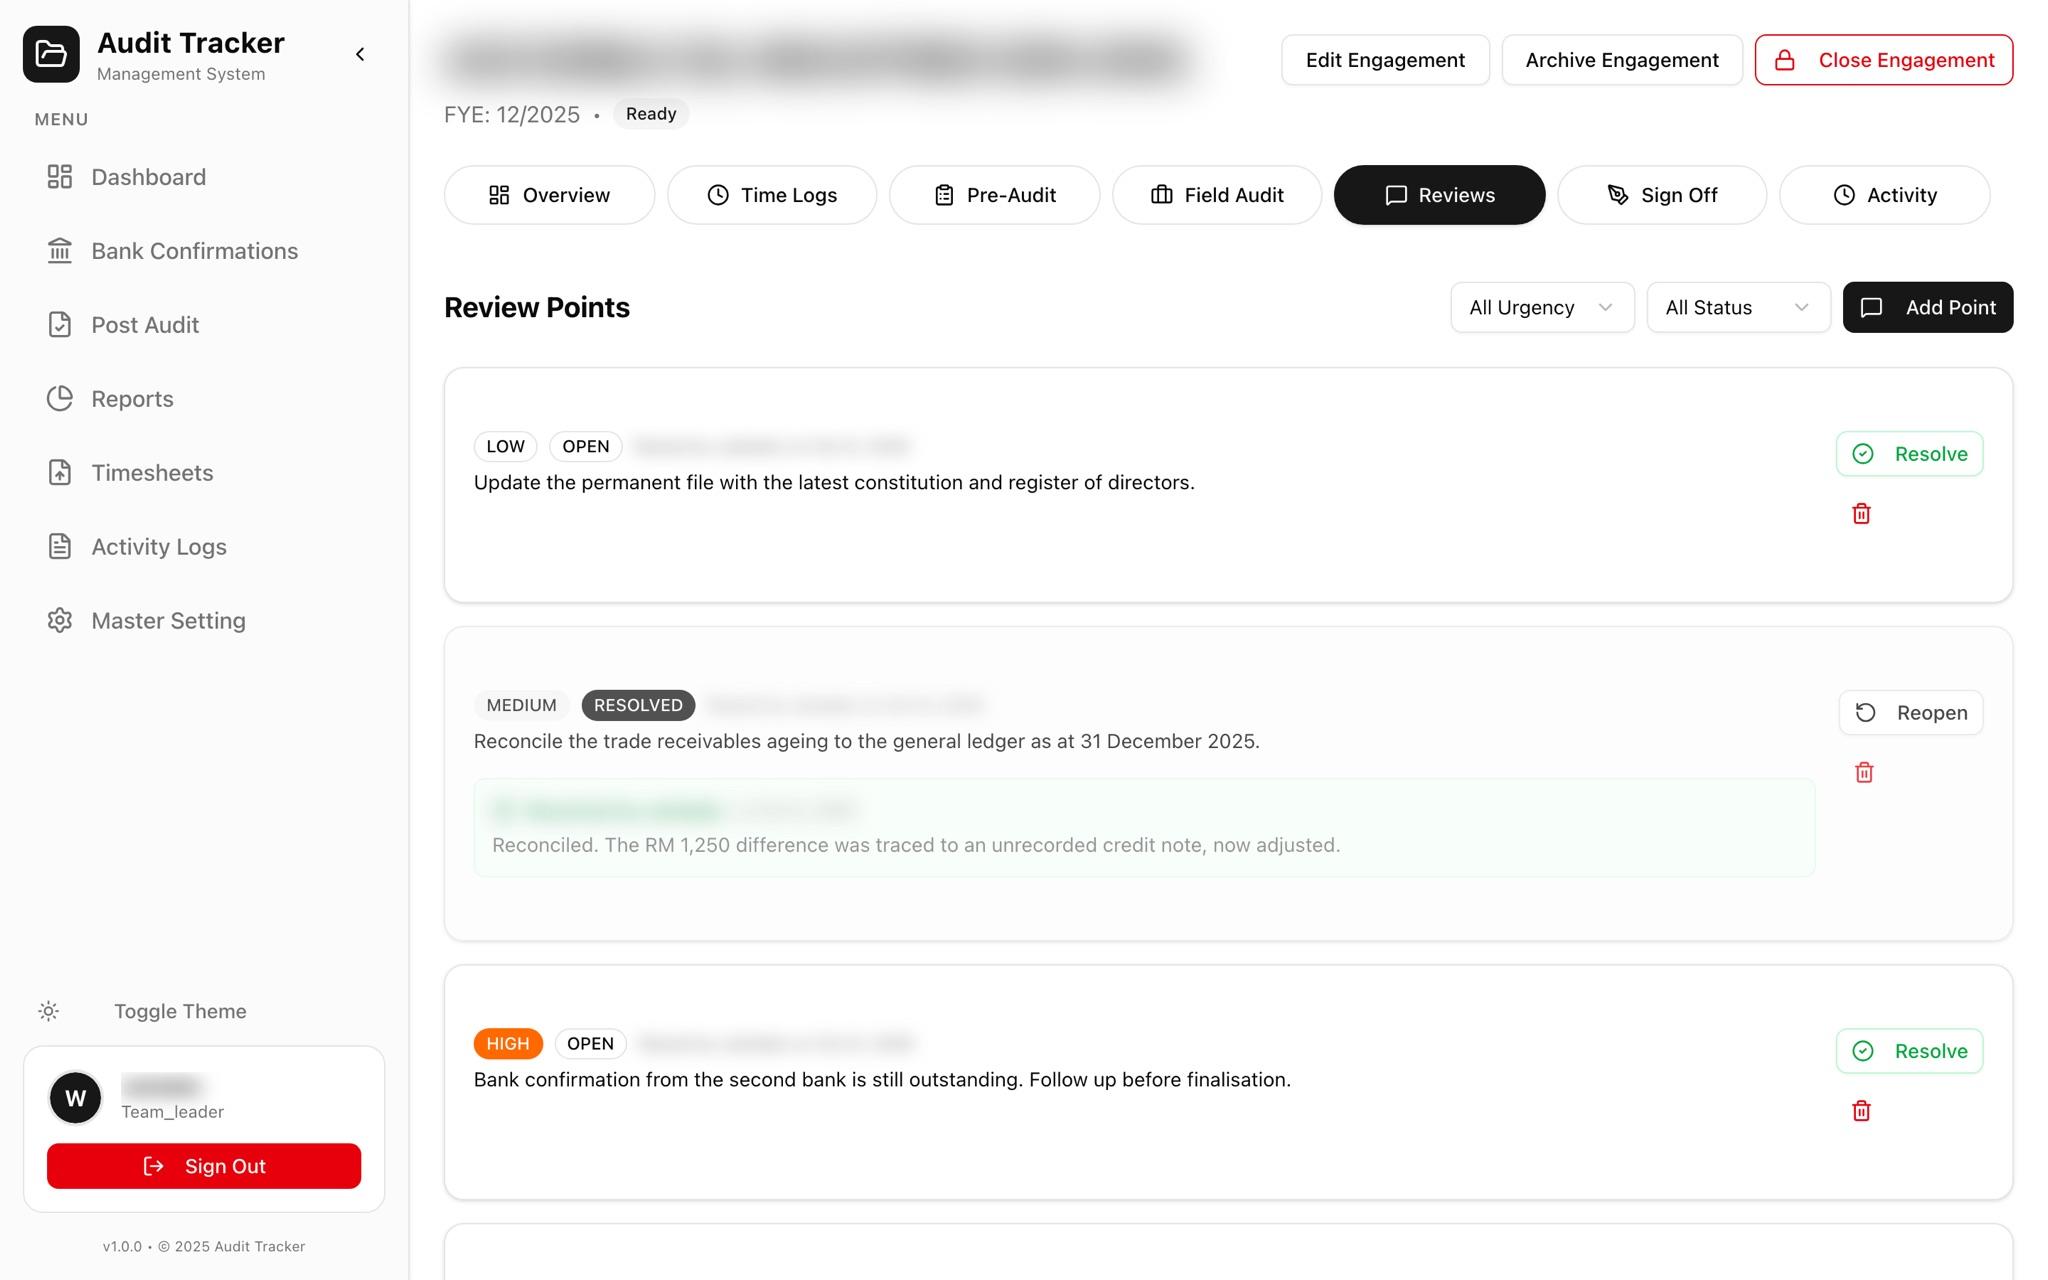Click the HIGH urgency badge
Image resolution: width=2048 pixels, height=1280 pixels.
(508, 1043)
